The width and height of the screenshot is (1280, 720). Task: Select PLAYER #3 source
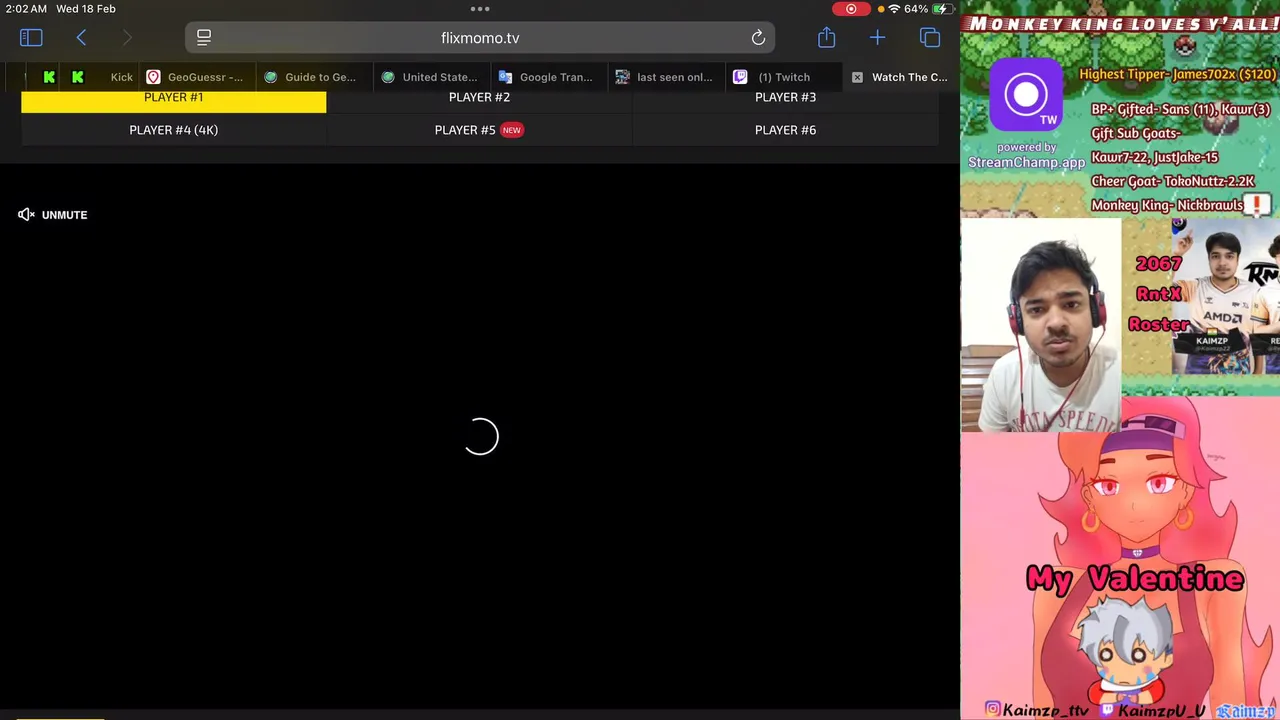(x=785, y=100)
